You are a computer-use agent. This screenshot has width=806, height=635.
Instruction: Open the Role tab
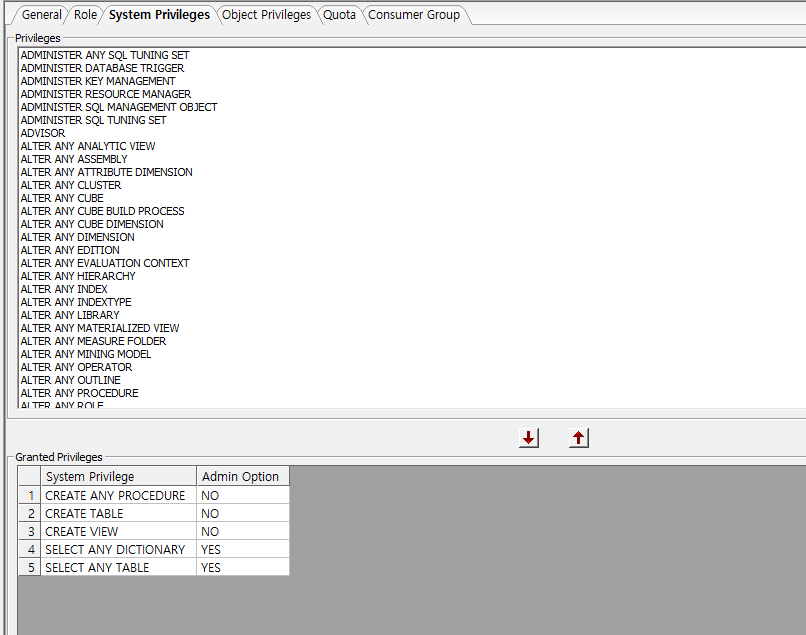(86, 15)
